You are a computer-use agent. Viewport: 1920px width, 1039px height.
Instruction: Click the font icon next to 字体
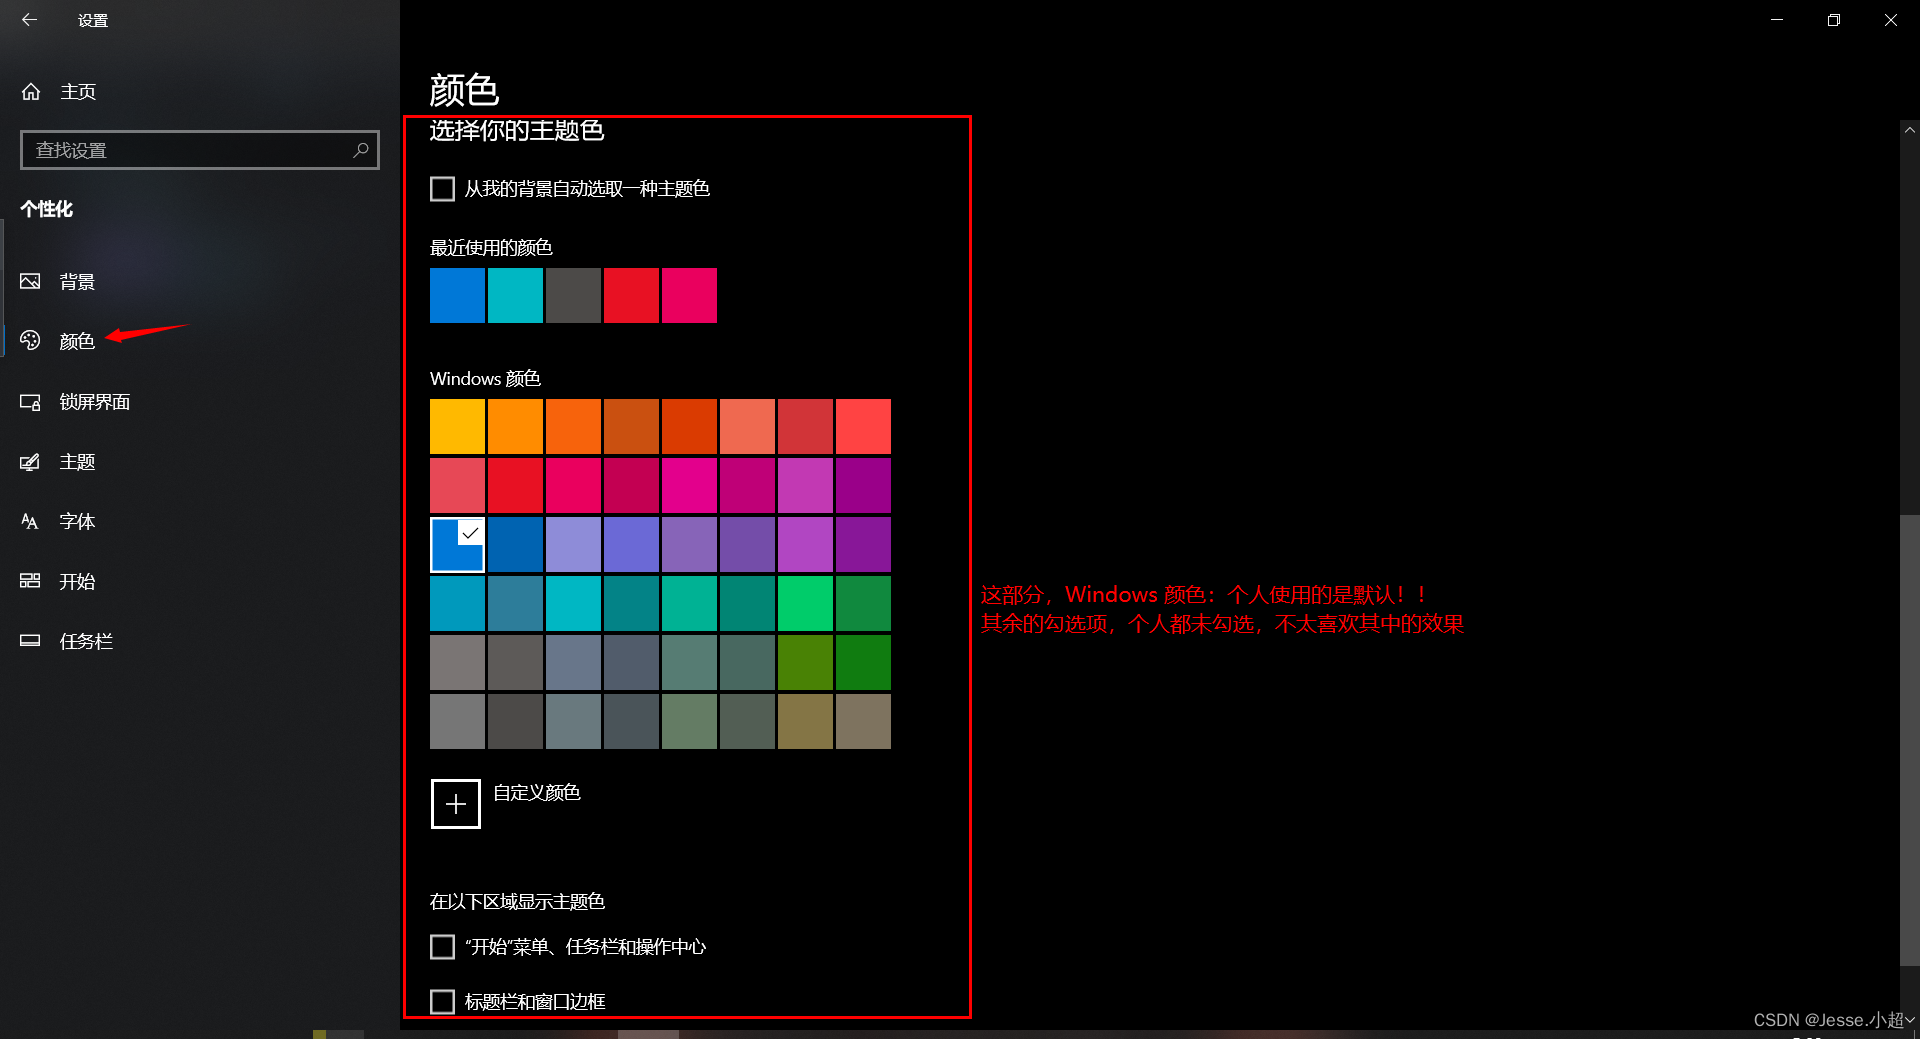[x=30, y=521]
